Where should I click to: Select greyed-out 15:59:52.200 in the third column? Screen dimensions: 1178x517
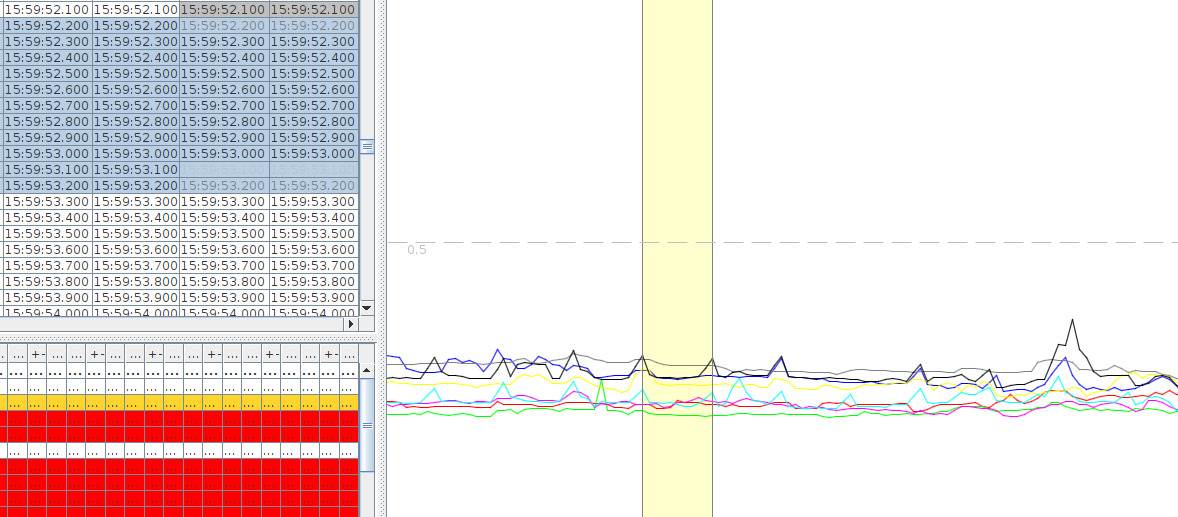(x=223, y=25)
